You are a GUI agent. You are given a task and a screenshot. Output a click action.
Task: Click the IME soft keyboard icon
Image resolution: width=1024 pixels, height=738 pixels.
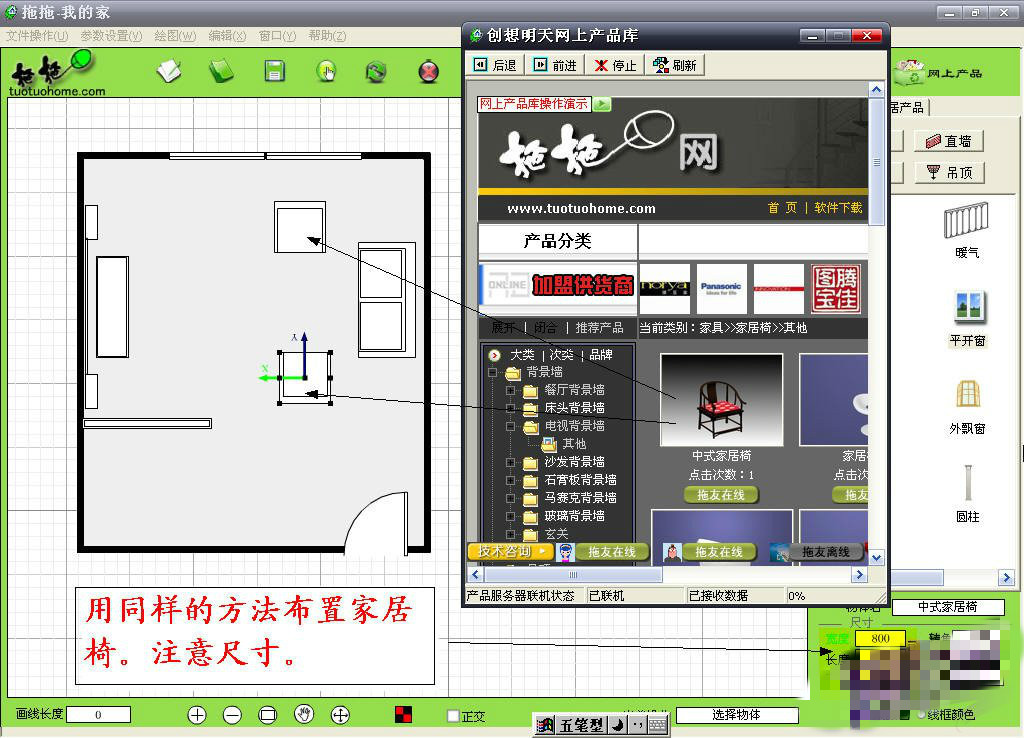658,725
